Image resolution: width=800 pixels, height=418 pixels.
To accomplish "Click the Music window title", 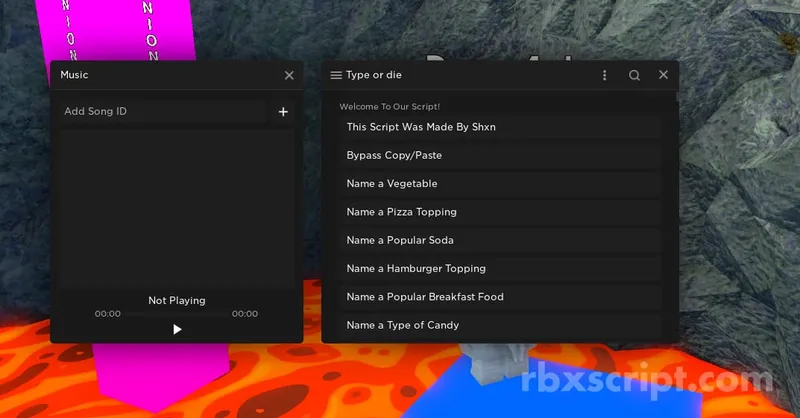I will coord(74,75).
